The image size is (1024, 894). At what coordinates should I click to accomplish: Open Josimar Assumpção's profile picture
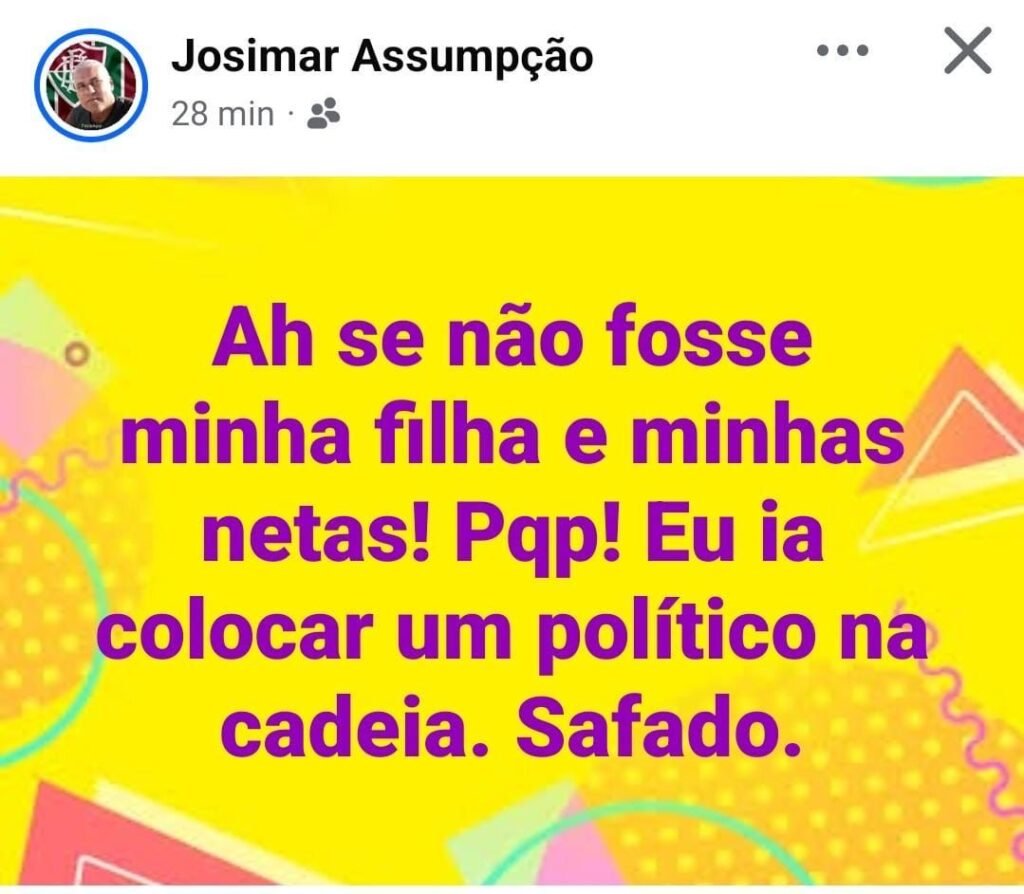(91, 85)
